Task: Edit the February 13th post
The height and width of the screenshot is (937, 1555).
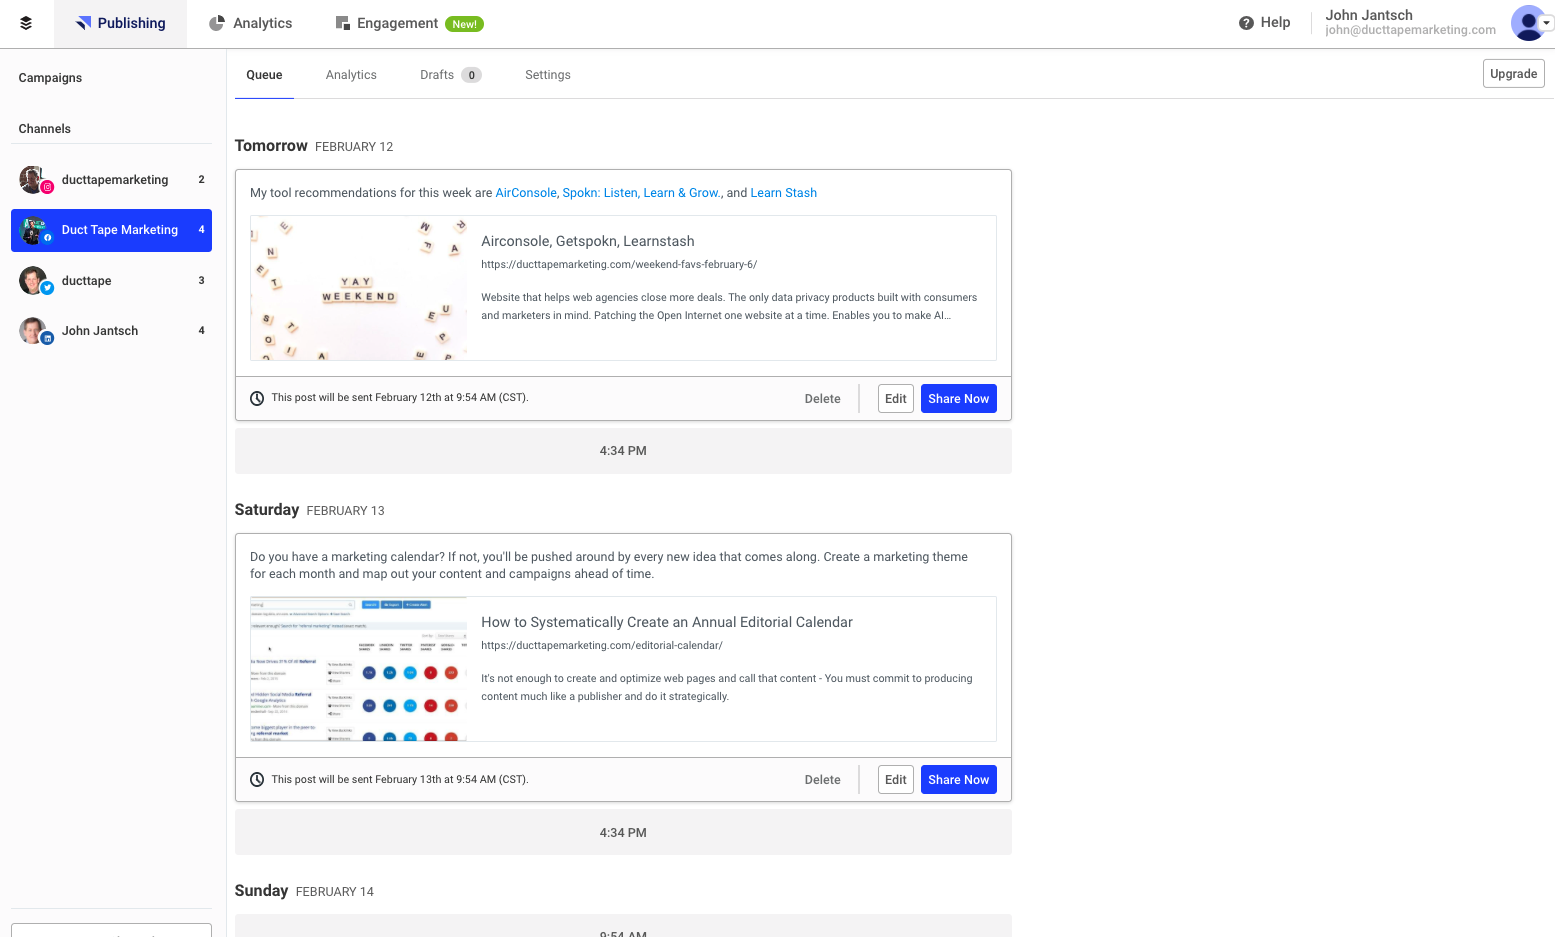Action: [x=895, y=780]
